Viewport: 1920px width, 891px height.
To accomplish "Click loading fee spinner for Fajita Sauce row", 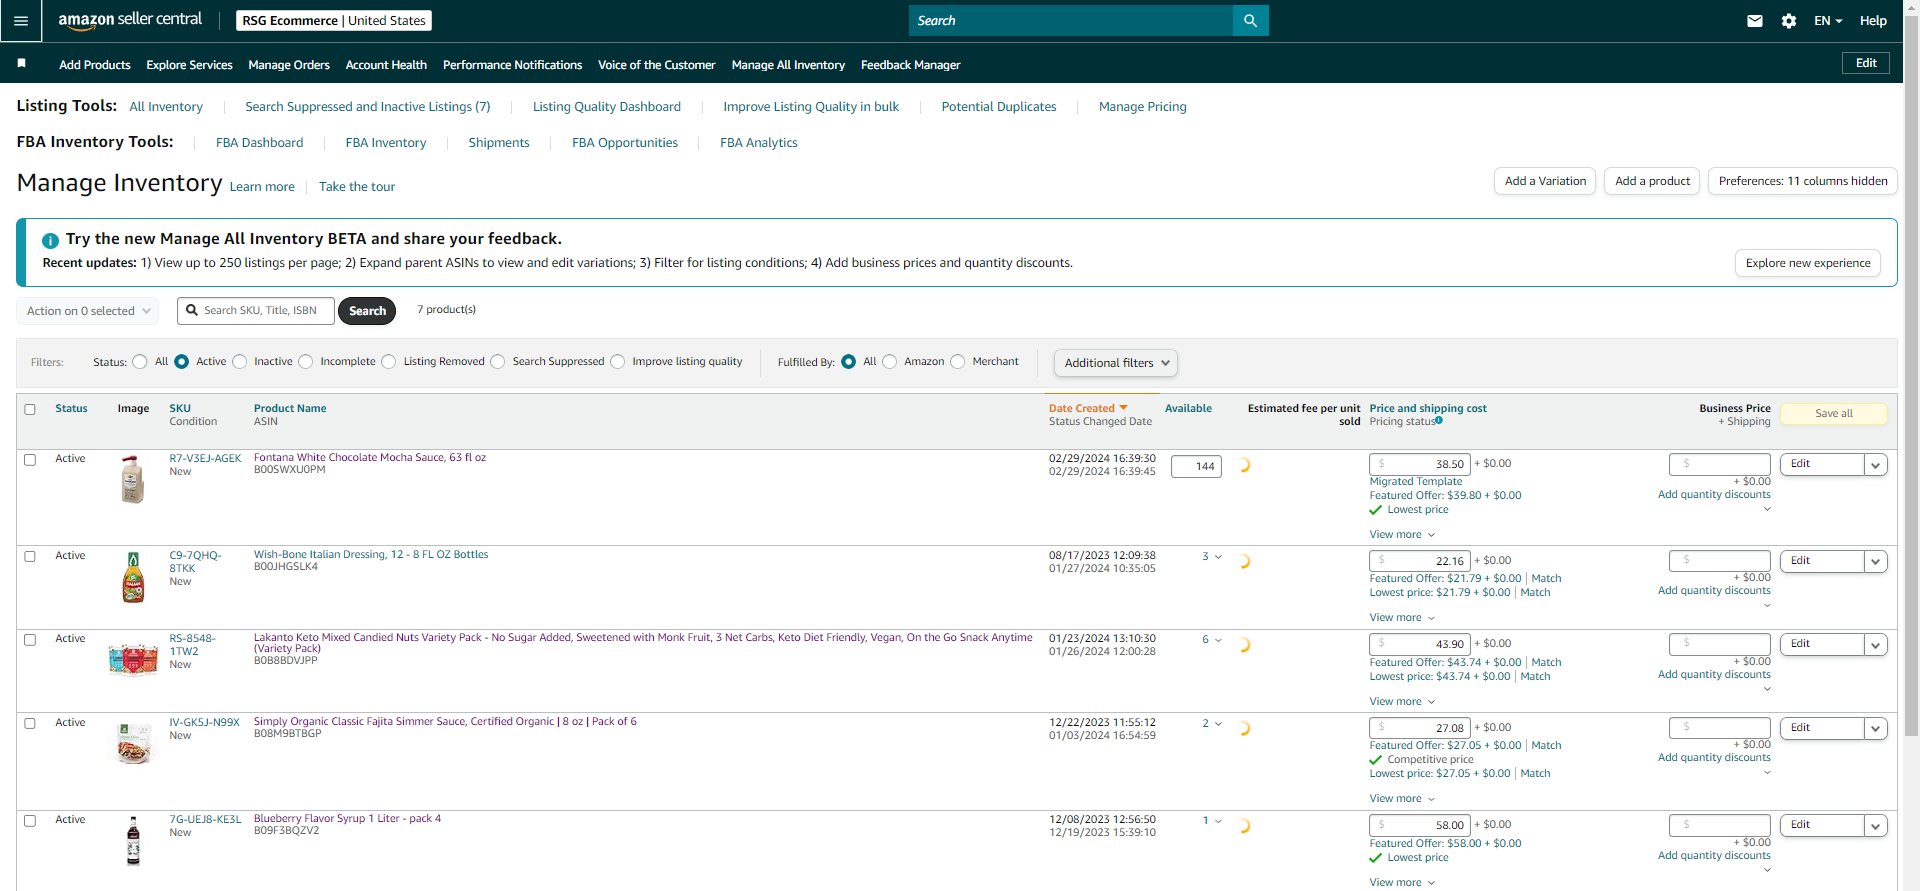I will coord(1243,729).
